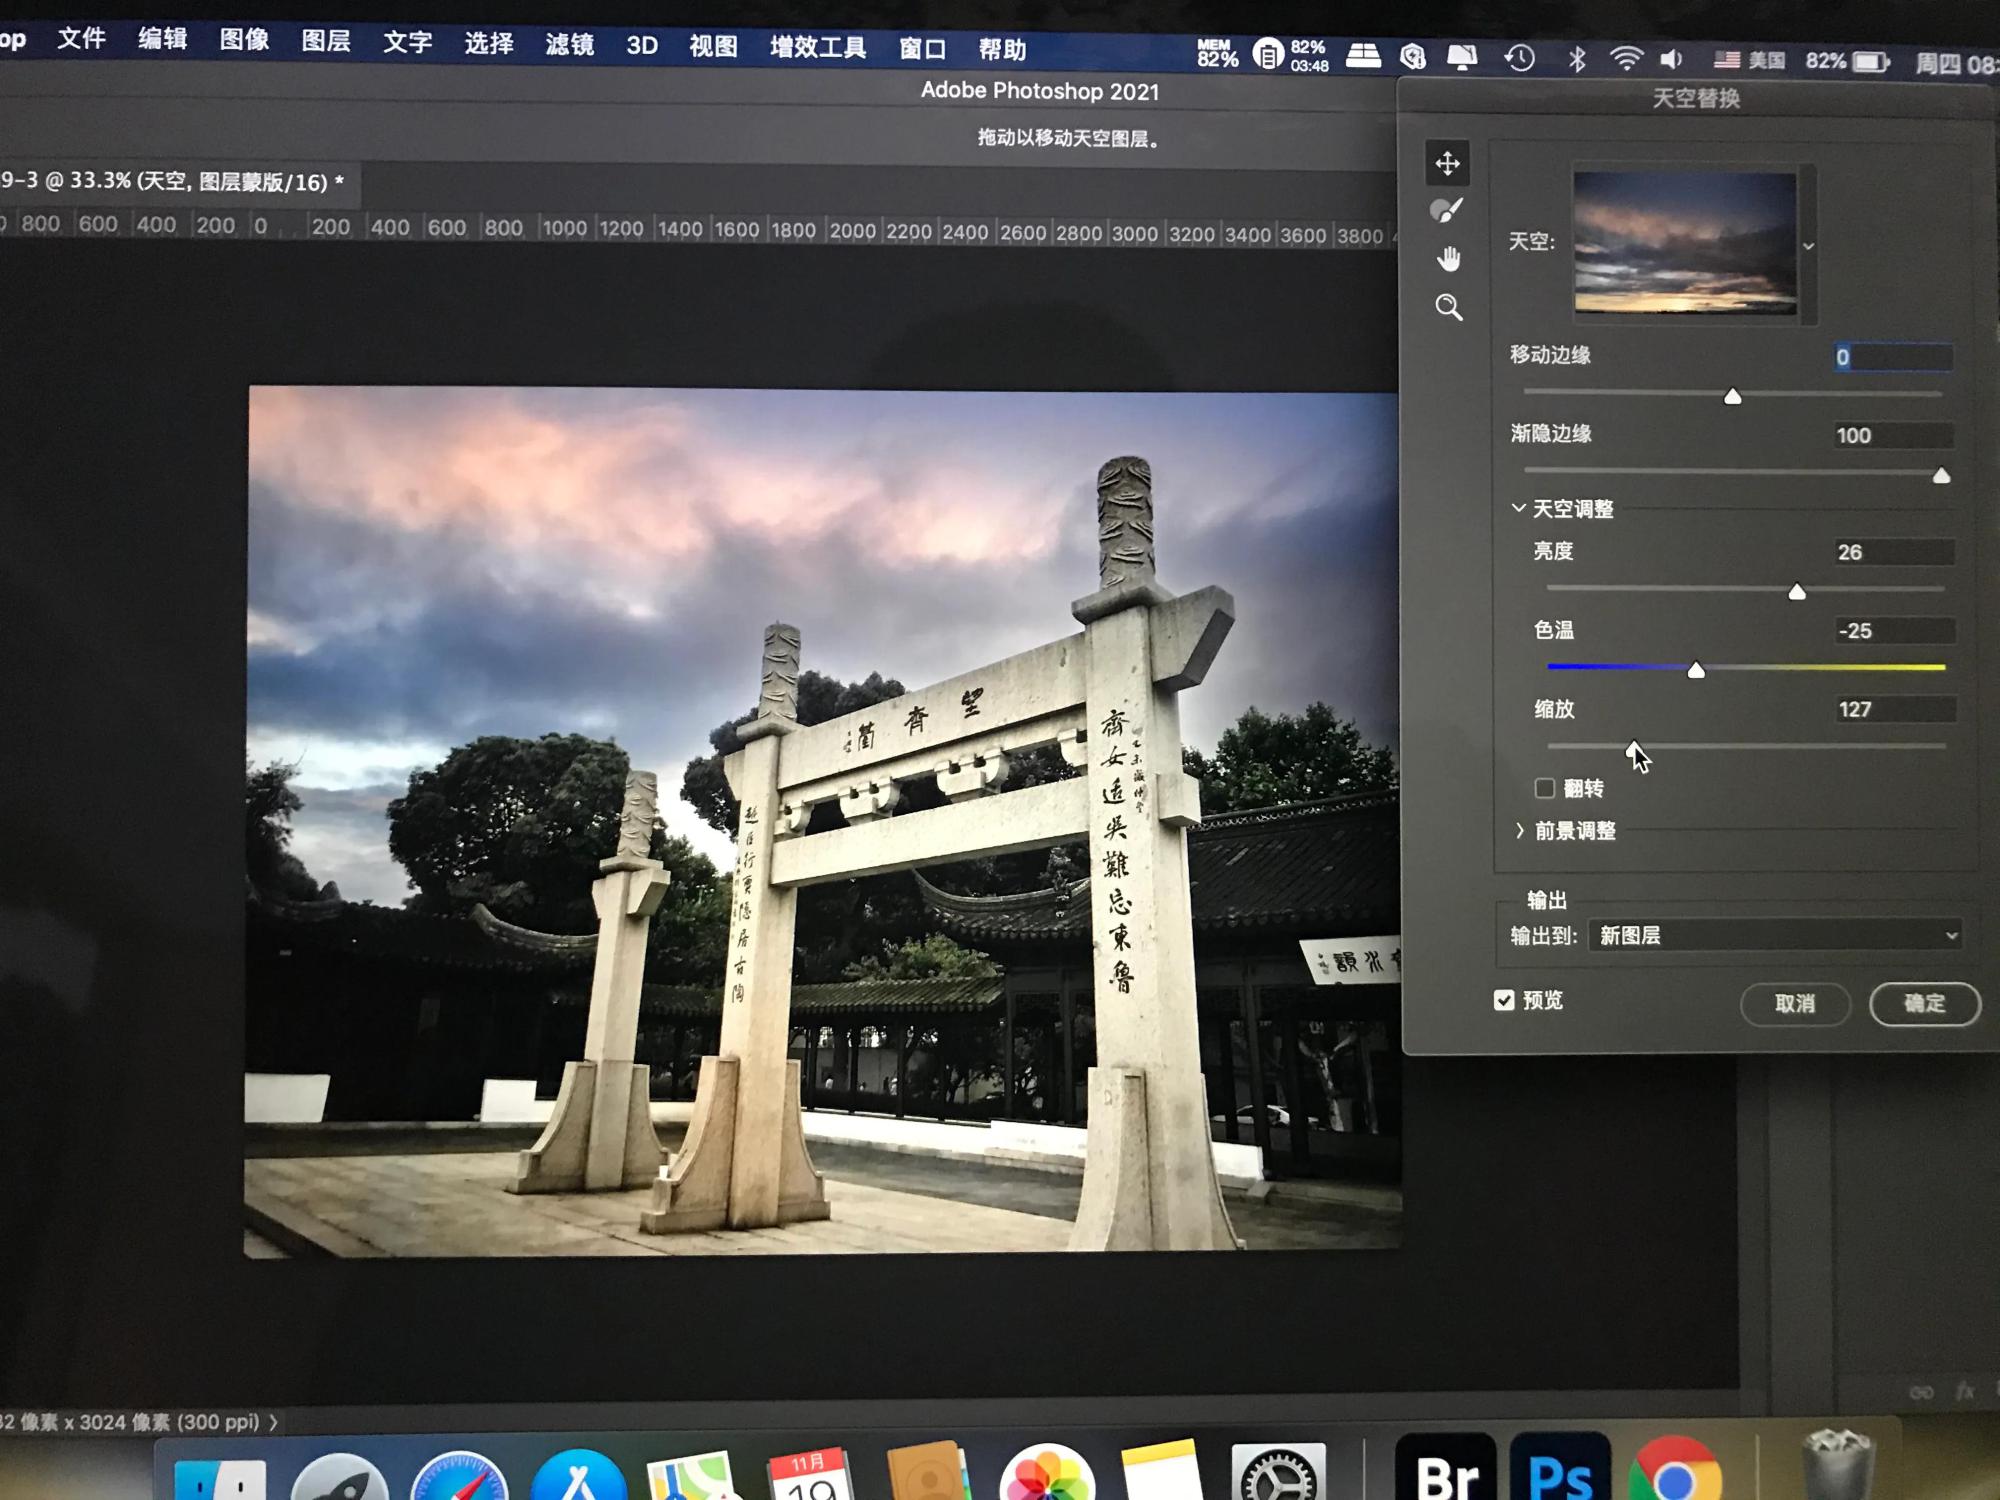This screenshot has width=2000, height=1500.
Task: Open the 滤镜 menu
Action: tap(570, 44)
